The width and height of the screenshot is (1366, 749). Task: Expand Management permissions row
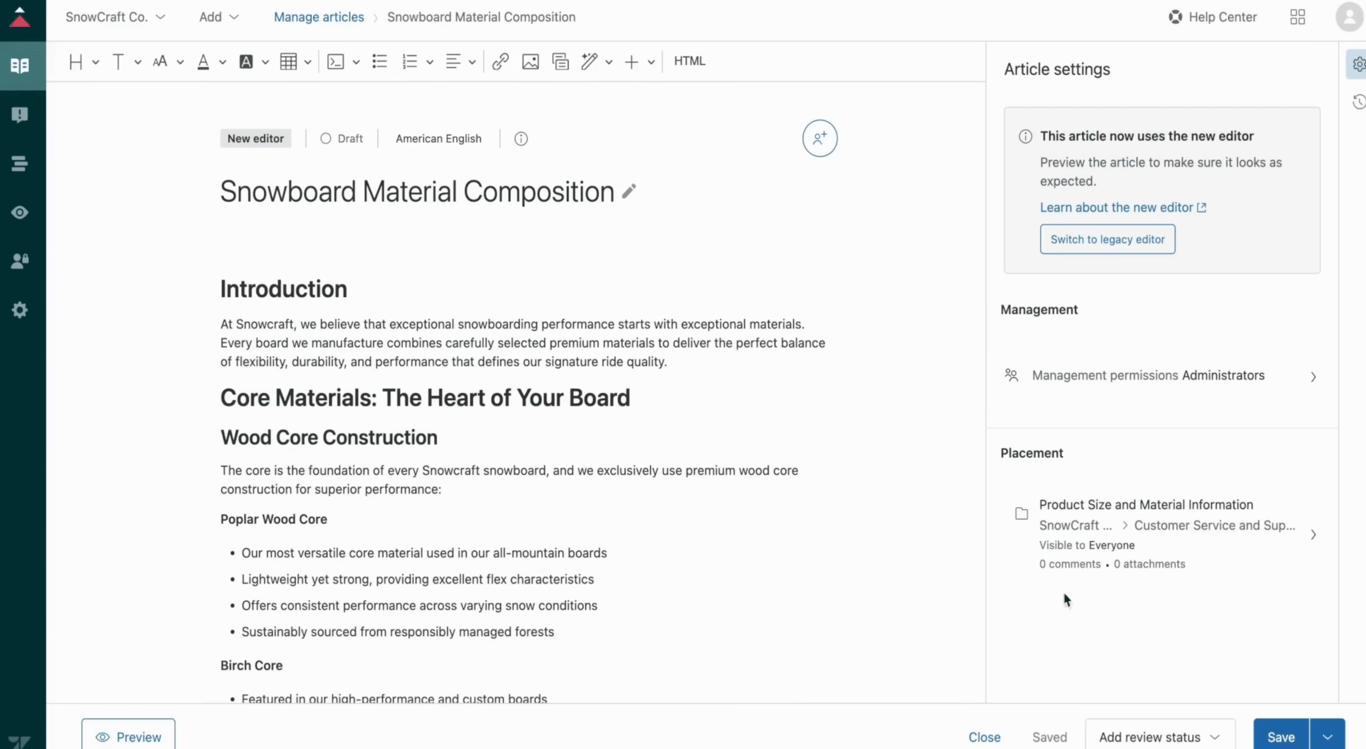click(1161, 376)
